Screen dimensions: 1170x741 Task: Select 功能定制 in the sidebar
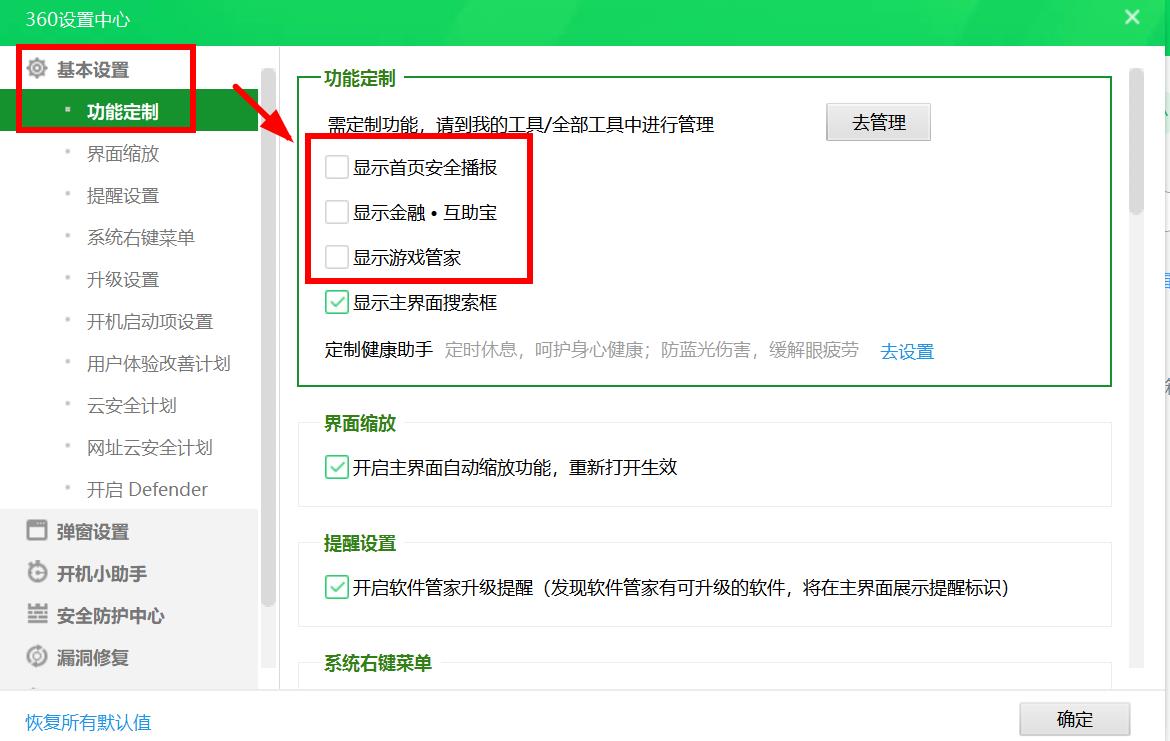click(x=129, y=111)
